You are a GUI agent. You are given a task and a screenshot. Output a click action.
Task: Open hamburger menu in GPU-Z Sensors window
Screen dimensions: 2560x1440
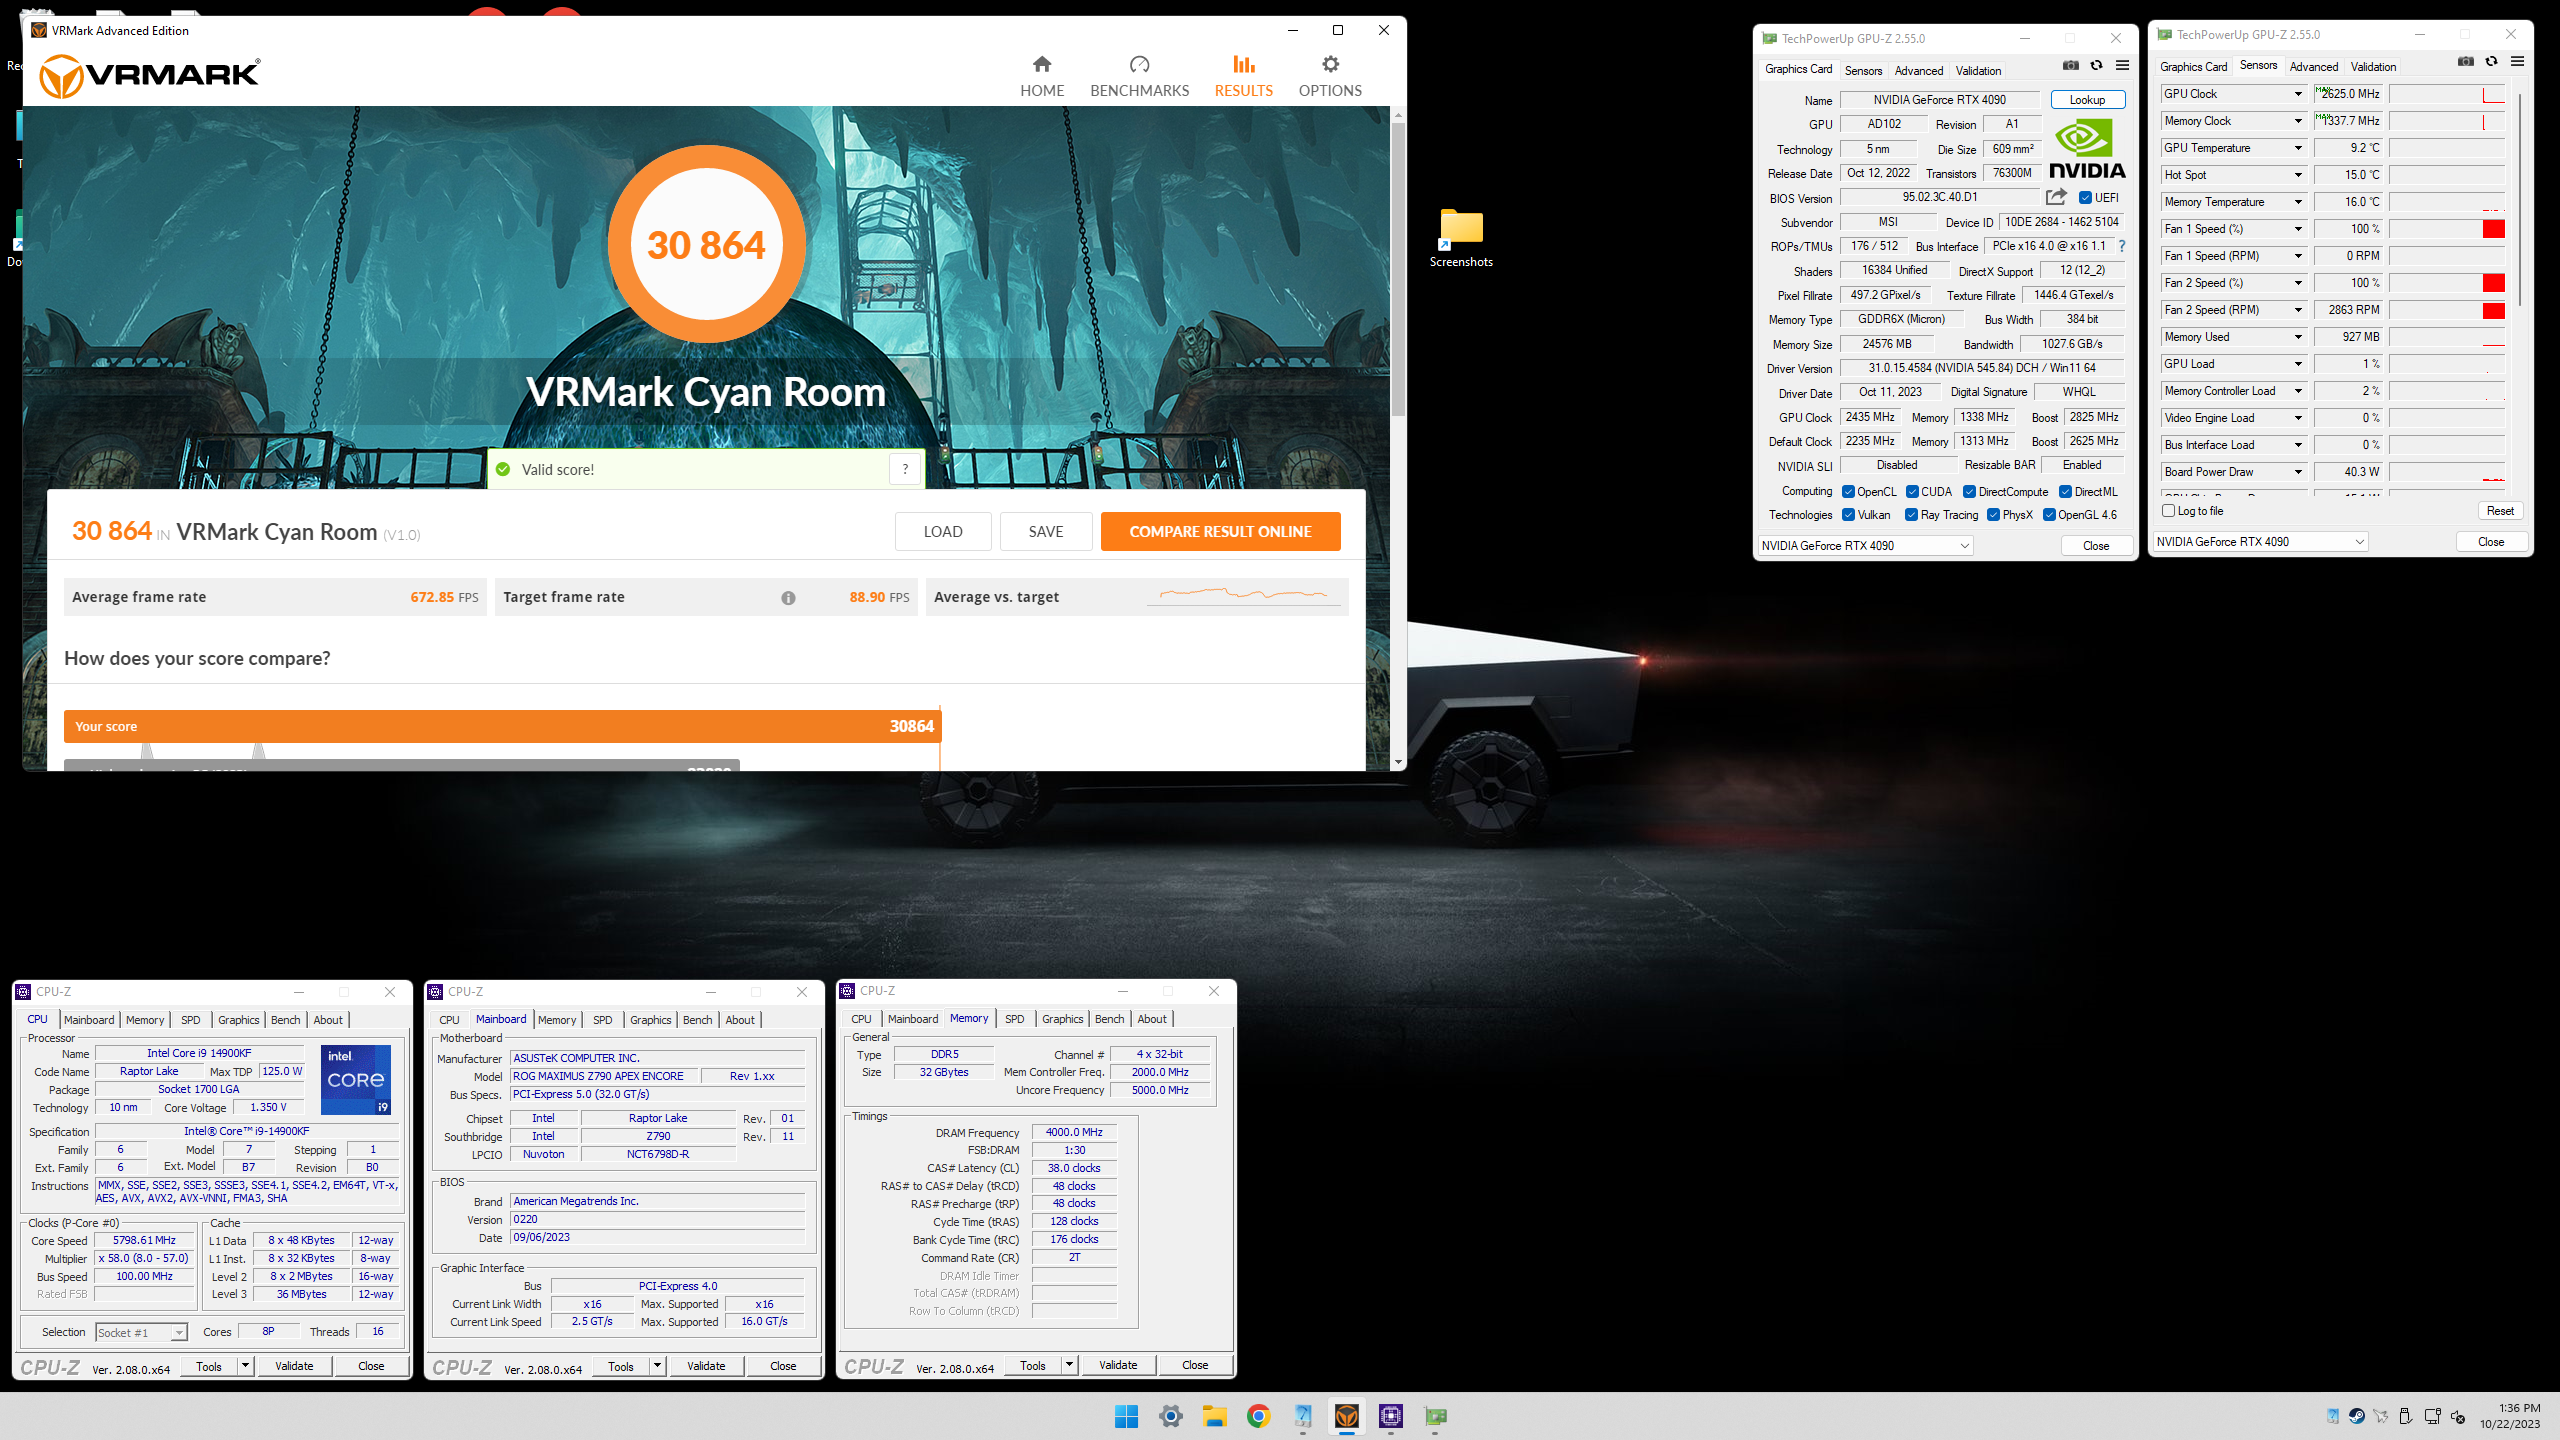pos(2518,62)
